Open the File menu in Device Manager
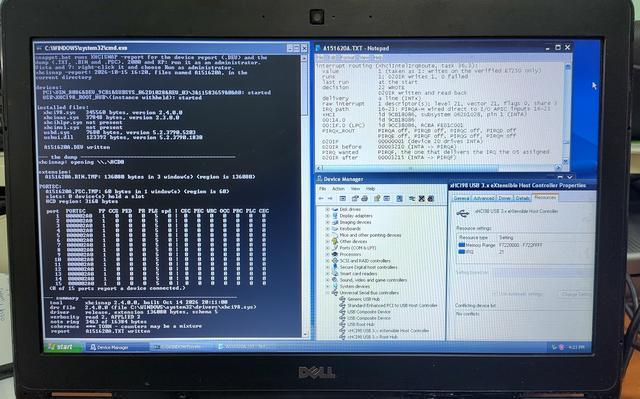 [322, 189]
